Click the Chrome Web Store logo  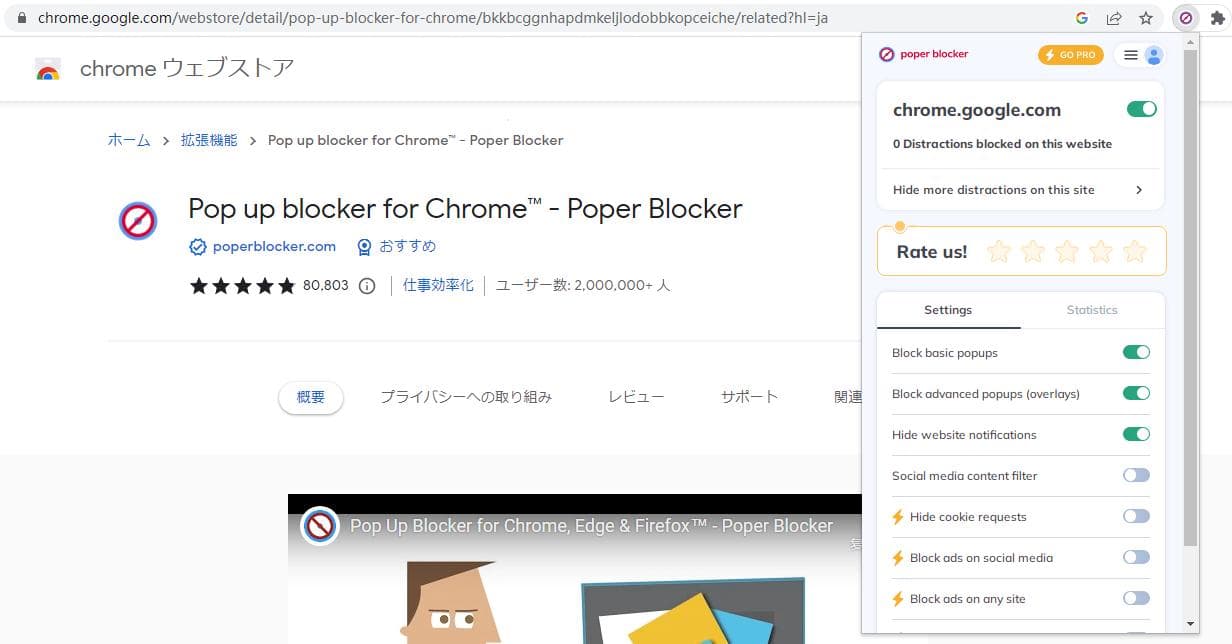coord(46,68)
